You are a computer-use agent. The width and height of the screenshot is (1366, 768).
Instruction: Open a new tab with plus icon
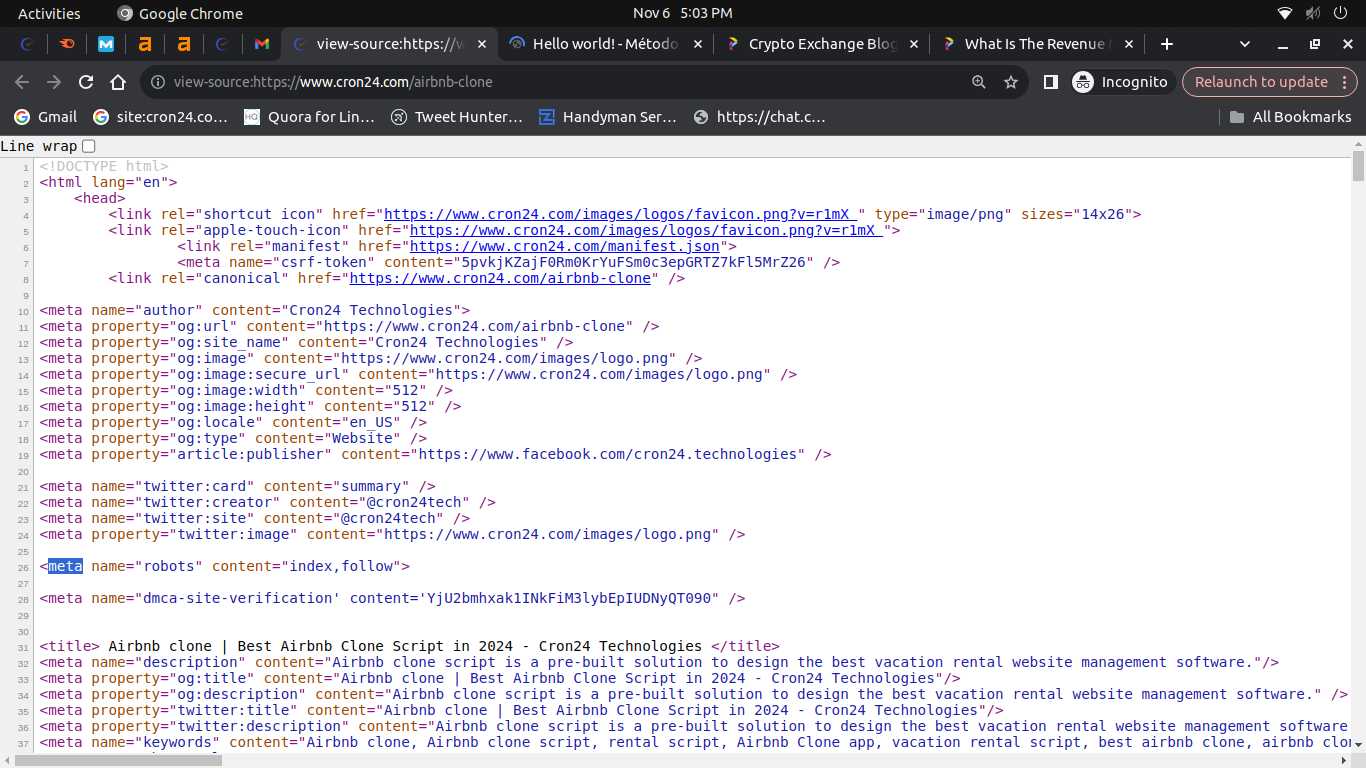click(x=1166, y=44)
